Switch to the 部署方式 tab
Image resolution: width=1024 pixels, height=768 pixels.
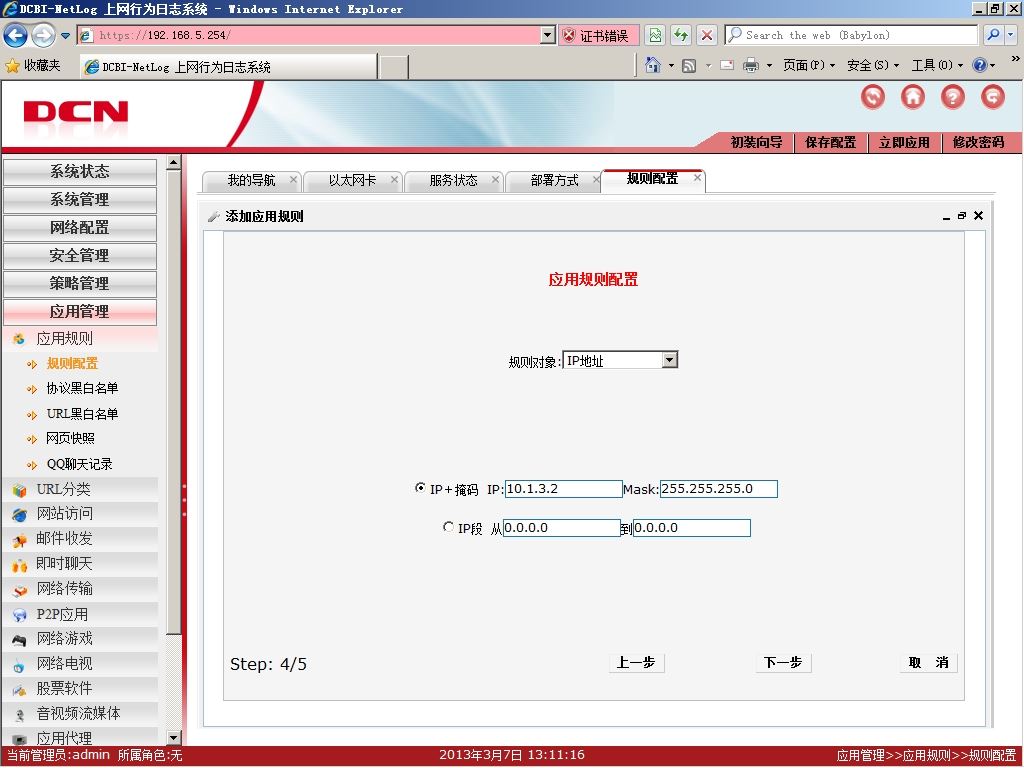point(554,181)
